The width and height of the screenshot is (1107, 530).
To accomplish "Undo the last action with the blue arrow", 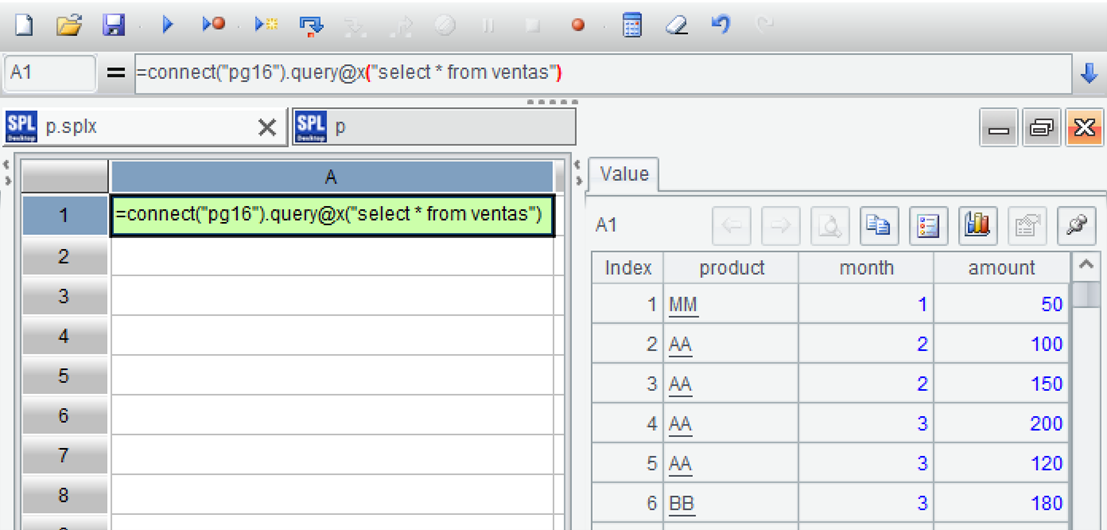I will pos(721,25).
